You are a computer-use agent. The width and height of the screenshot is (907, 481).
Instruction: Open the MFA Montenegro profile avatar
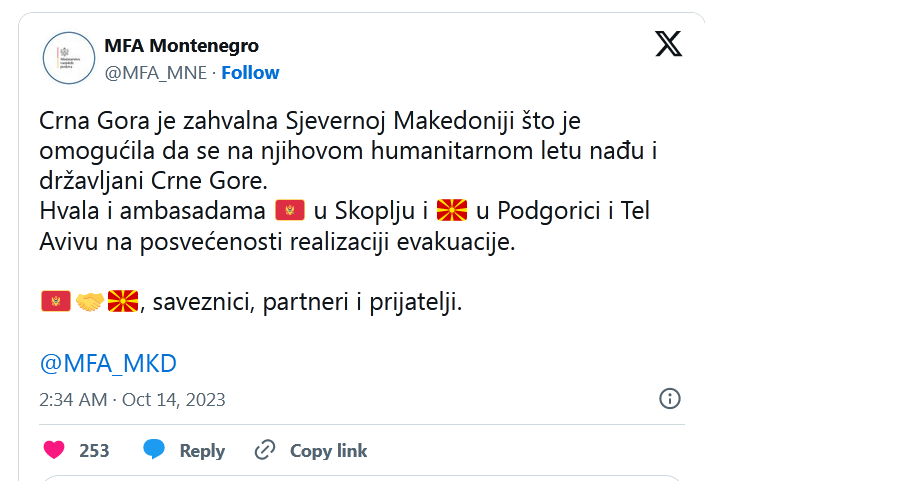coord(68,58)
